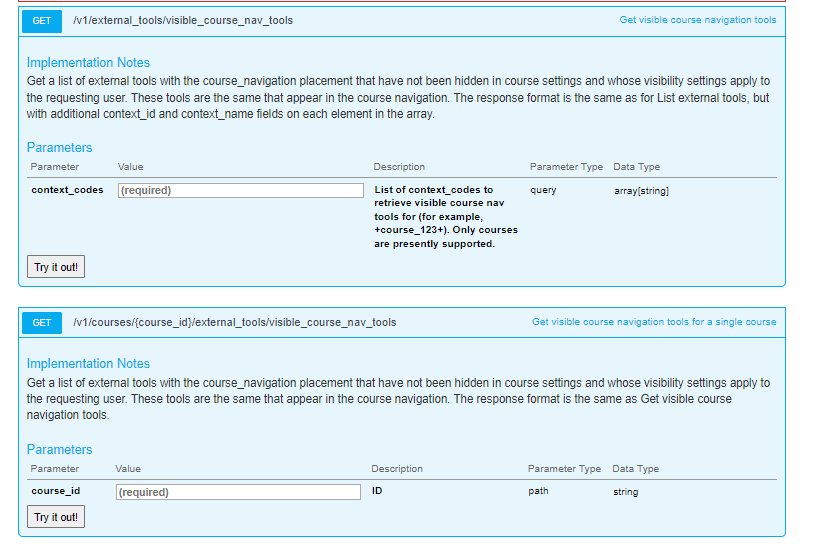Click 'Try it out!' under course_id
Screen dimensions: 814x551
[x=56, y=517]
